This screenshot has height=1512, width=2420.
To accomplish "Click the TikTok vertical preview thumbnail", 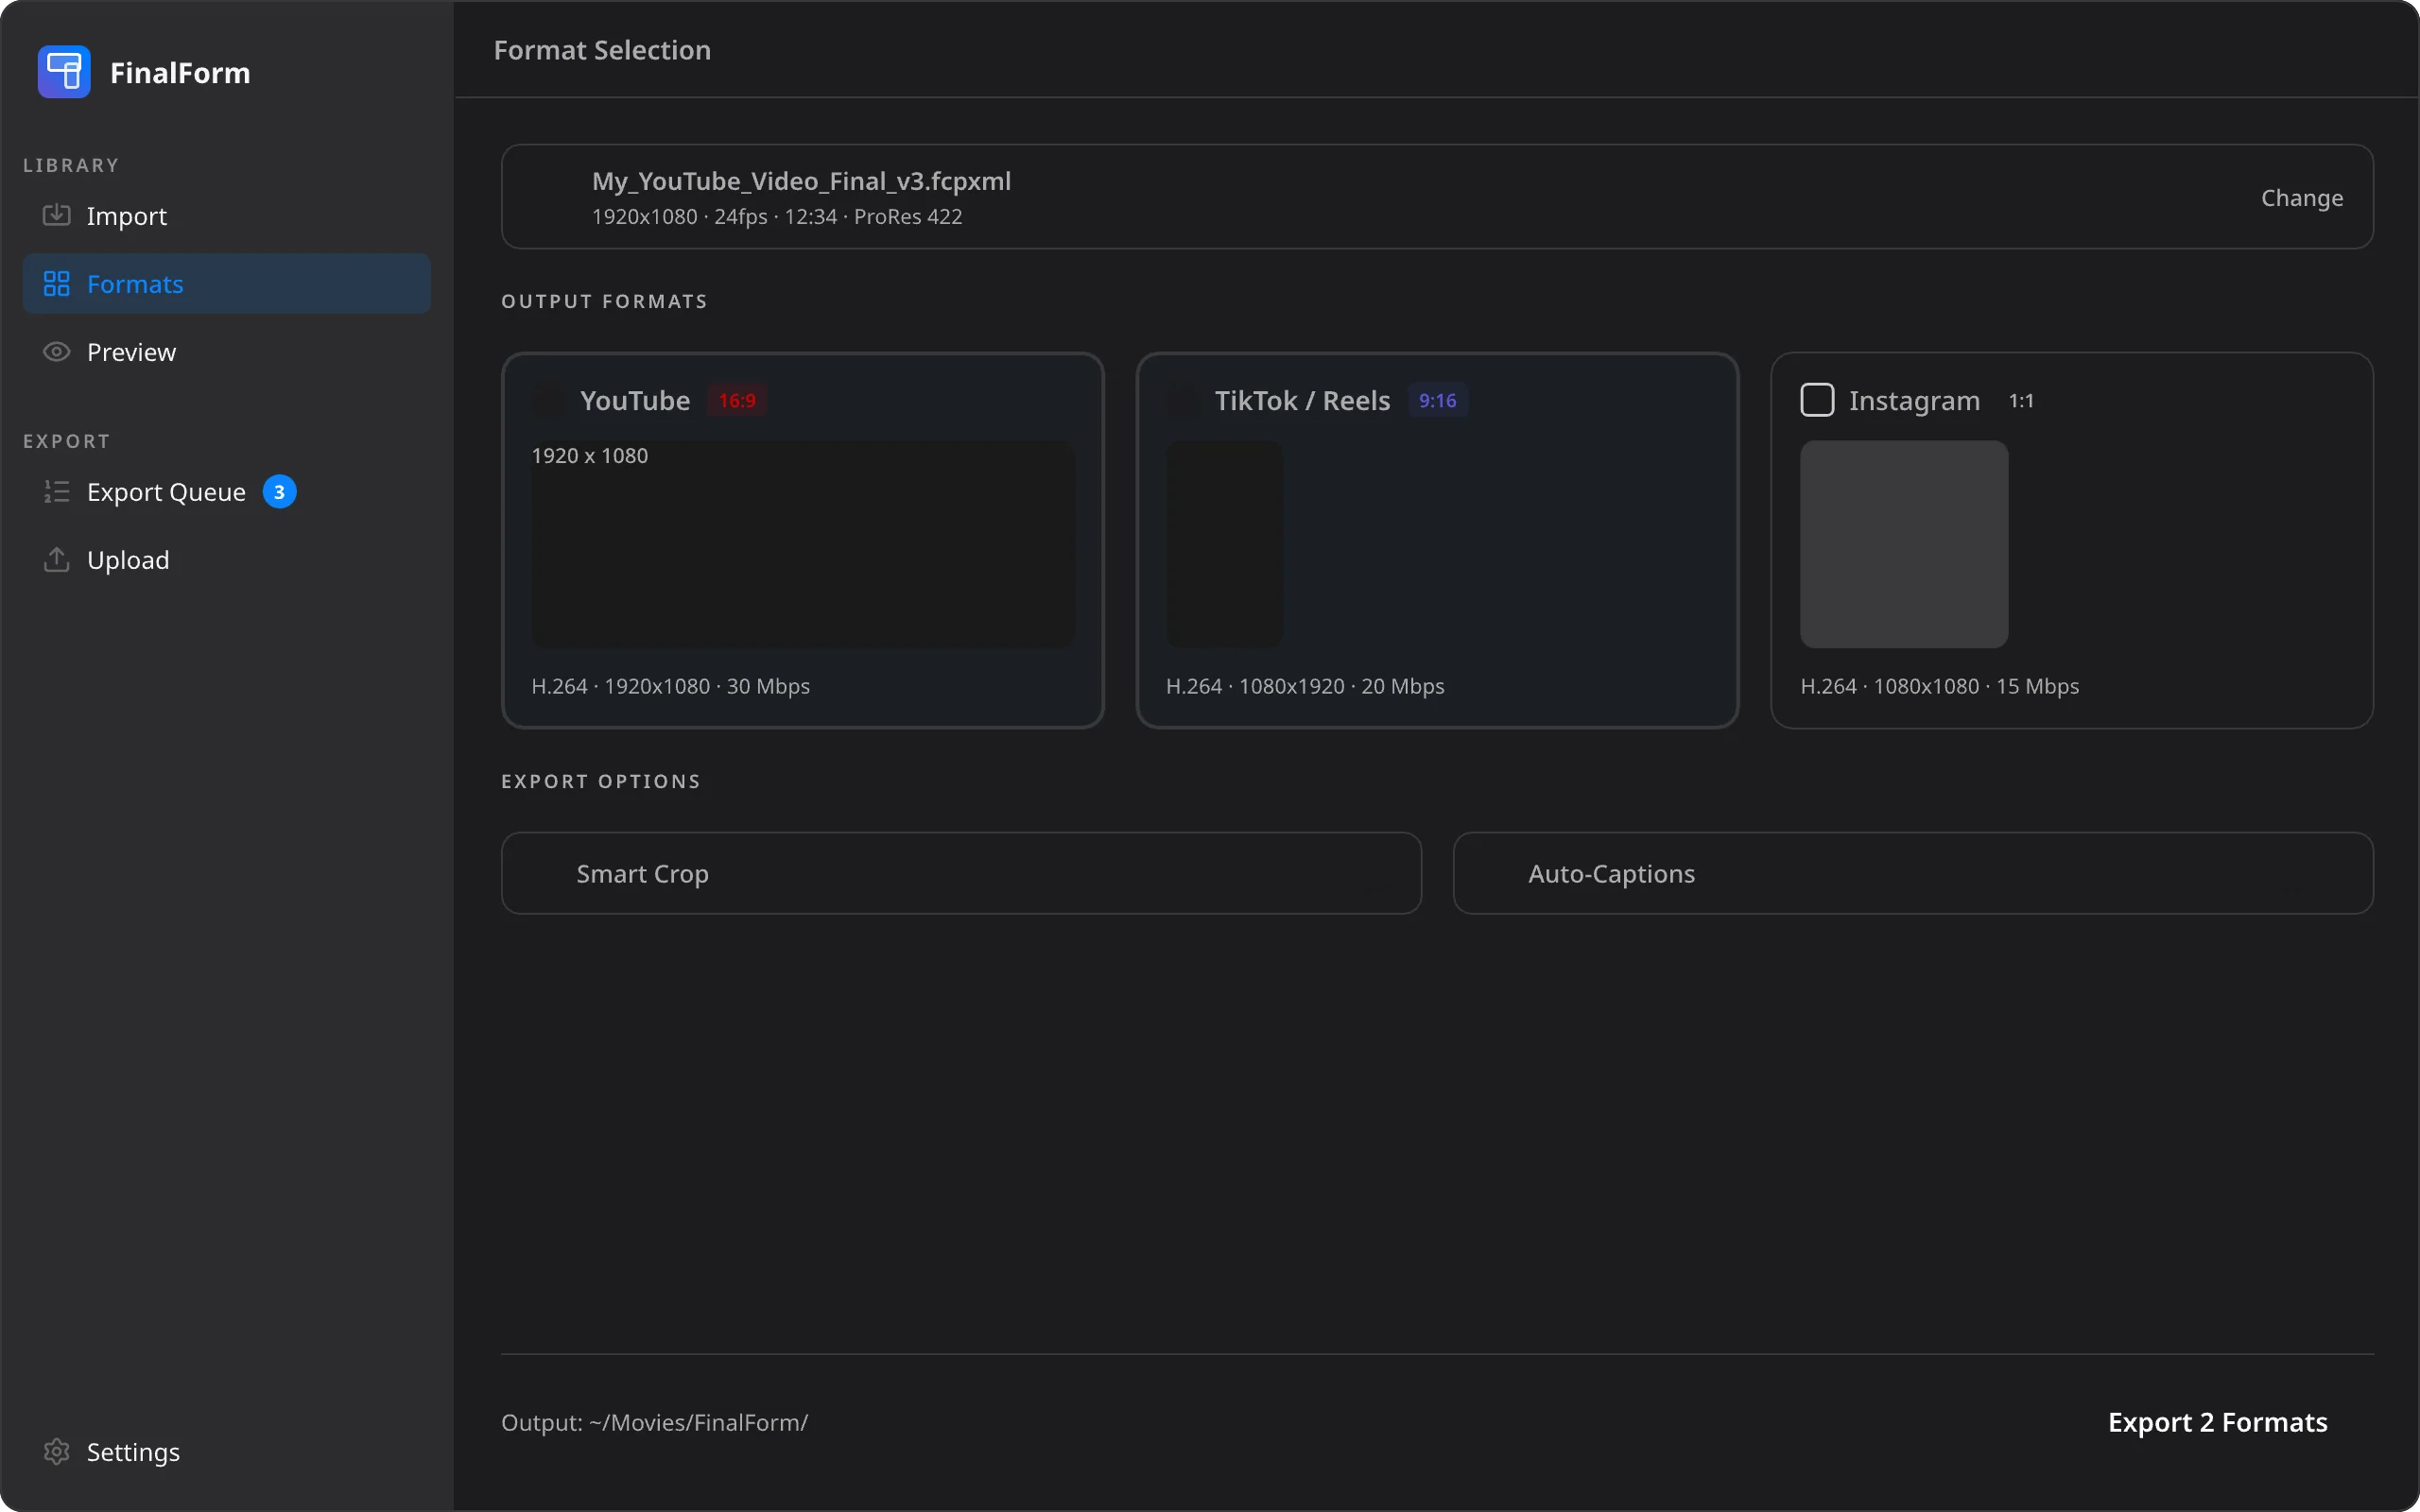I will 1224,544.
